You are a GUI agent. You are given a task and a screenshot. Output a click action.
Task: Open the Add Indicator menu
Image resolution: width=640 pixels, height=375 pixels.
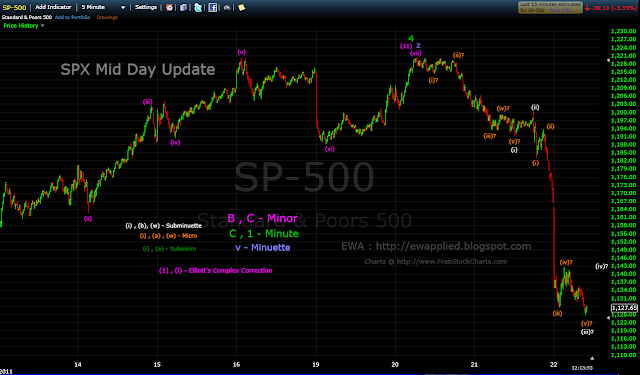(53, 7)
